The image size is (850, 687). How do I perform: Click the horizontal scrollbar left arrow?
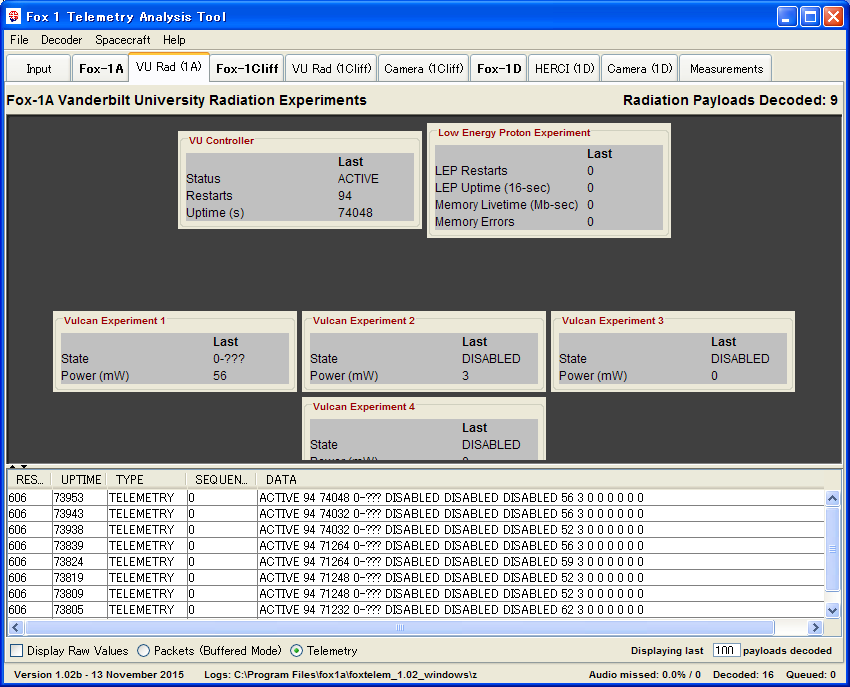point(15,627)
